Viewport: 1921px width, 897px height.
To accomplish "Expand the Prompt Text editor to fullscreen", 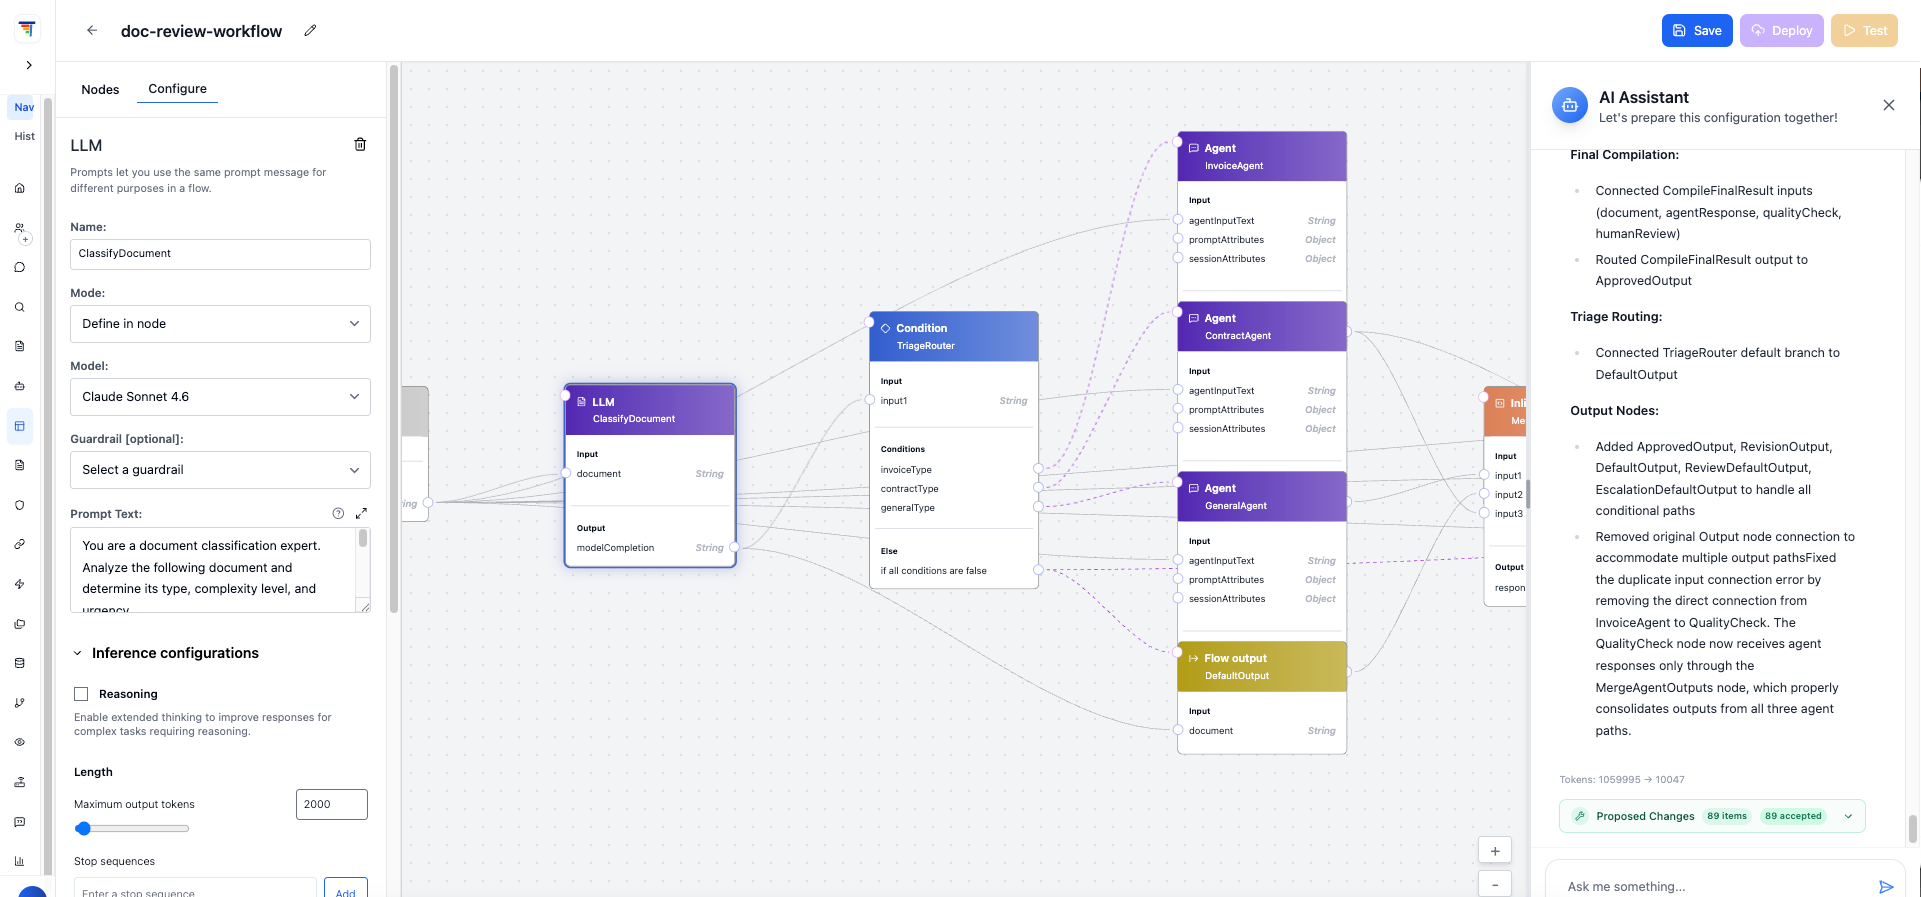I will [x=361, y=513].
